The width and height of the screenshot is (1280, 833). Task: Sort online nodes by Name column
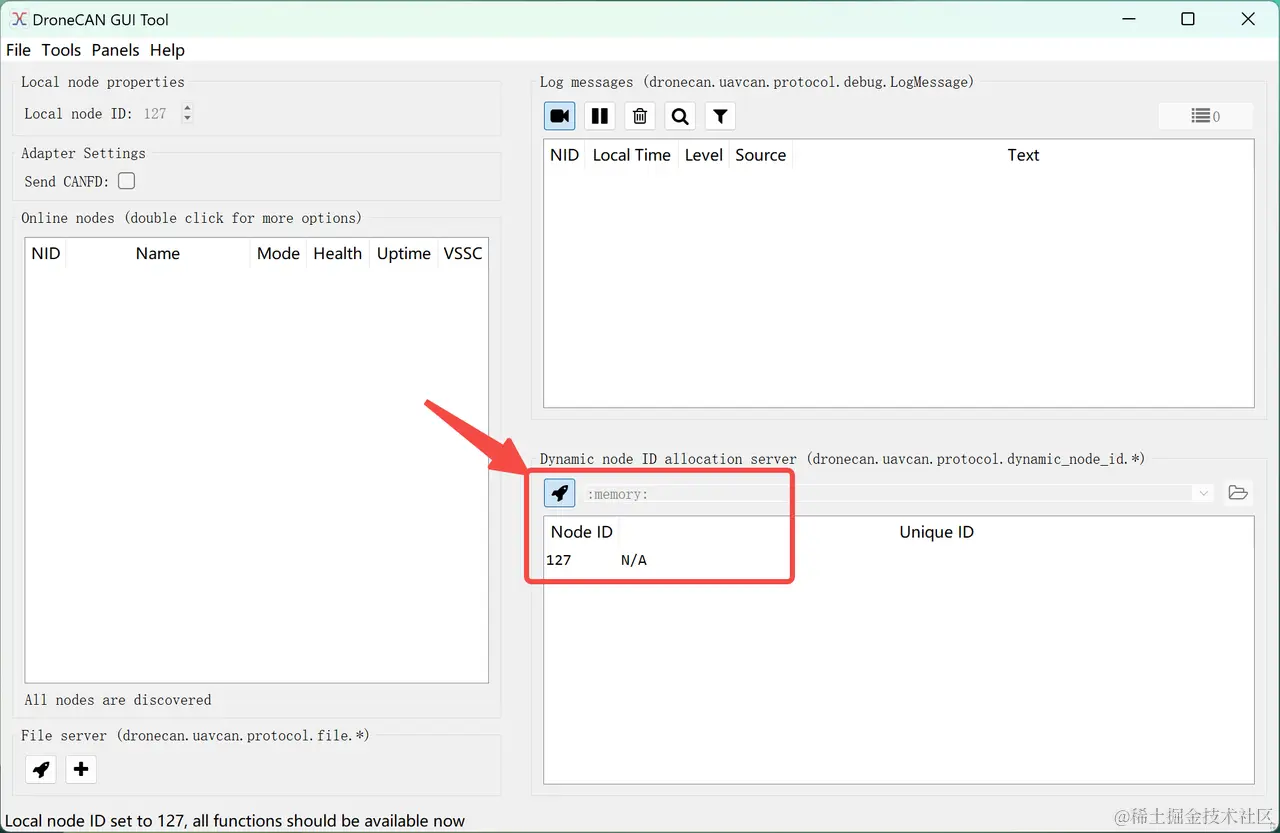click(158, 254)
